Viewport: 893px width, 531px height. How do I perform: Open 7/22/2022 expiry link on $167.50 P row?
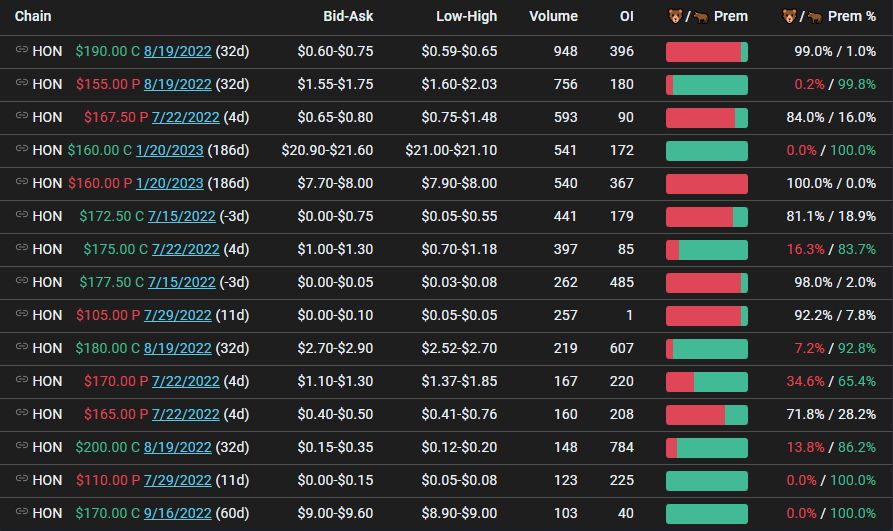[186, 117]
